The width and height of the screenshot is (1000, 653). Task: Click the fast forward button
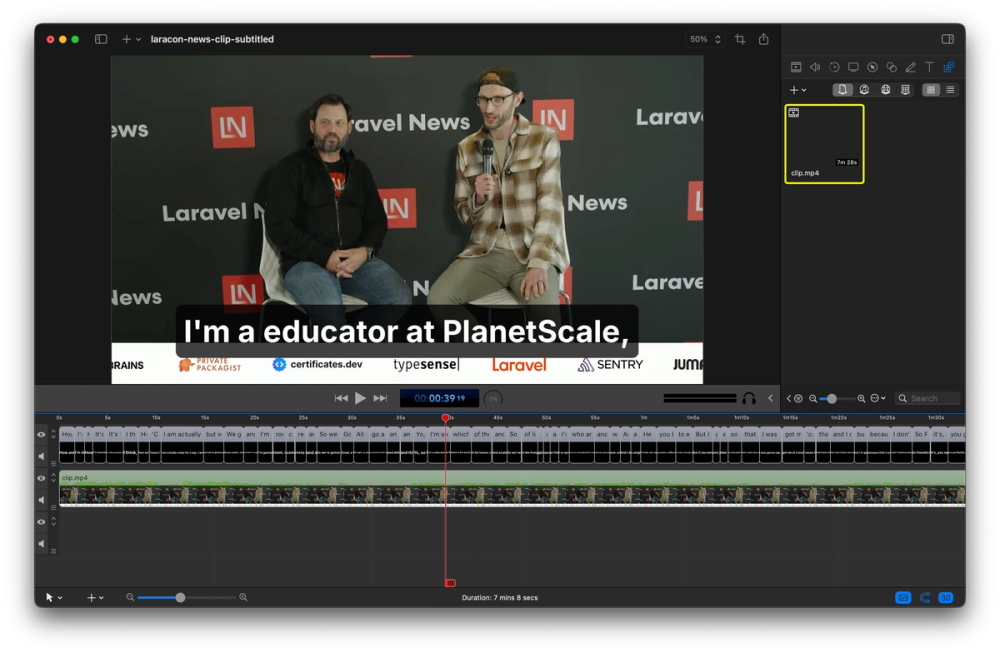coord(380,398)
